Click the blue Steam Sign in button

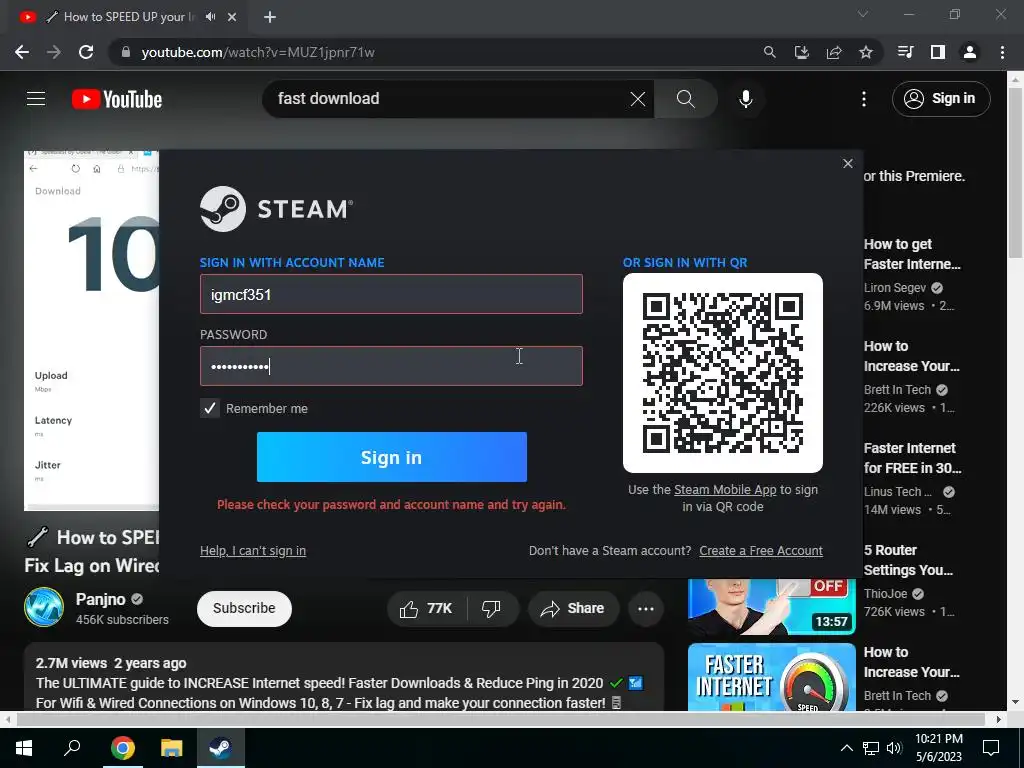pos(392,457)
